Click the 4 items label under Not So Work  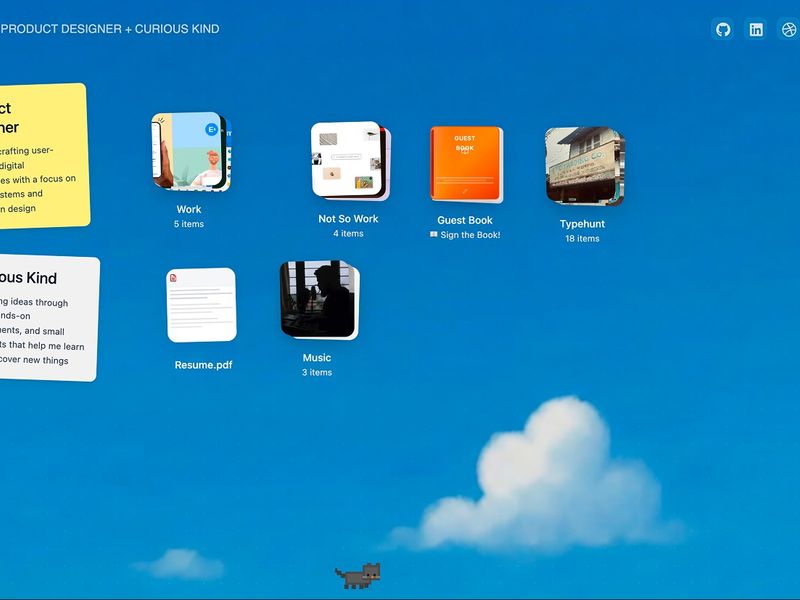click(x=347, y=232)
